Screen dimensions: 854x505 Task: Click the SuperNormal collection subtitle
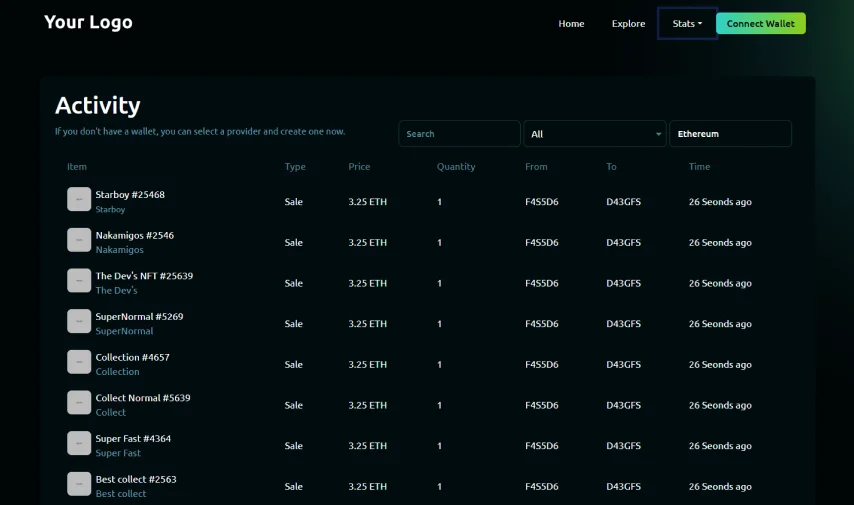124,331
